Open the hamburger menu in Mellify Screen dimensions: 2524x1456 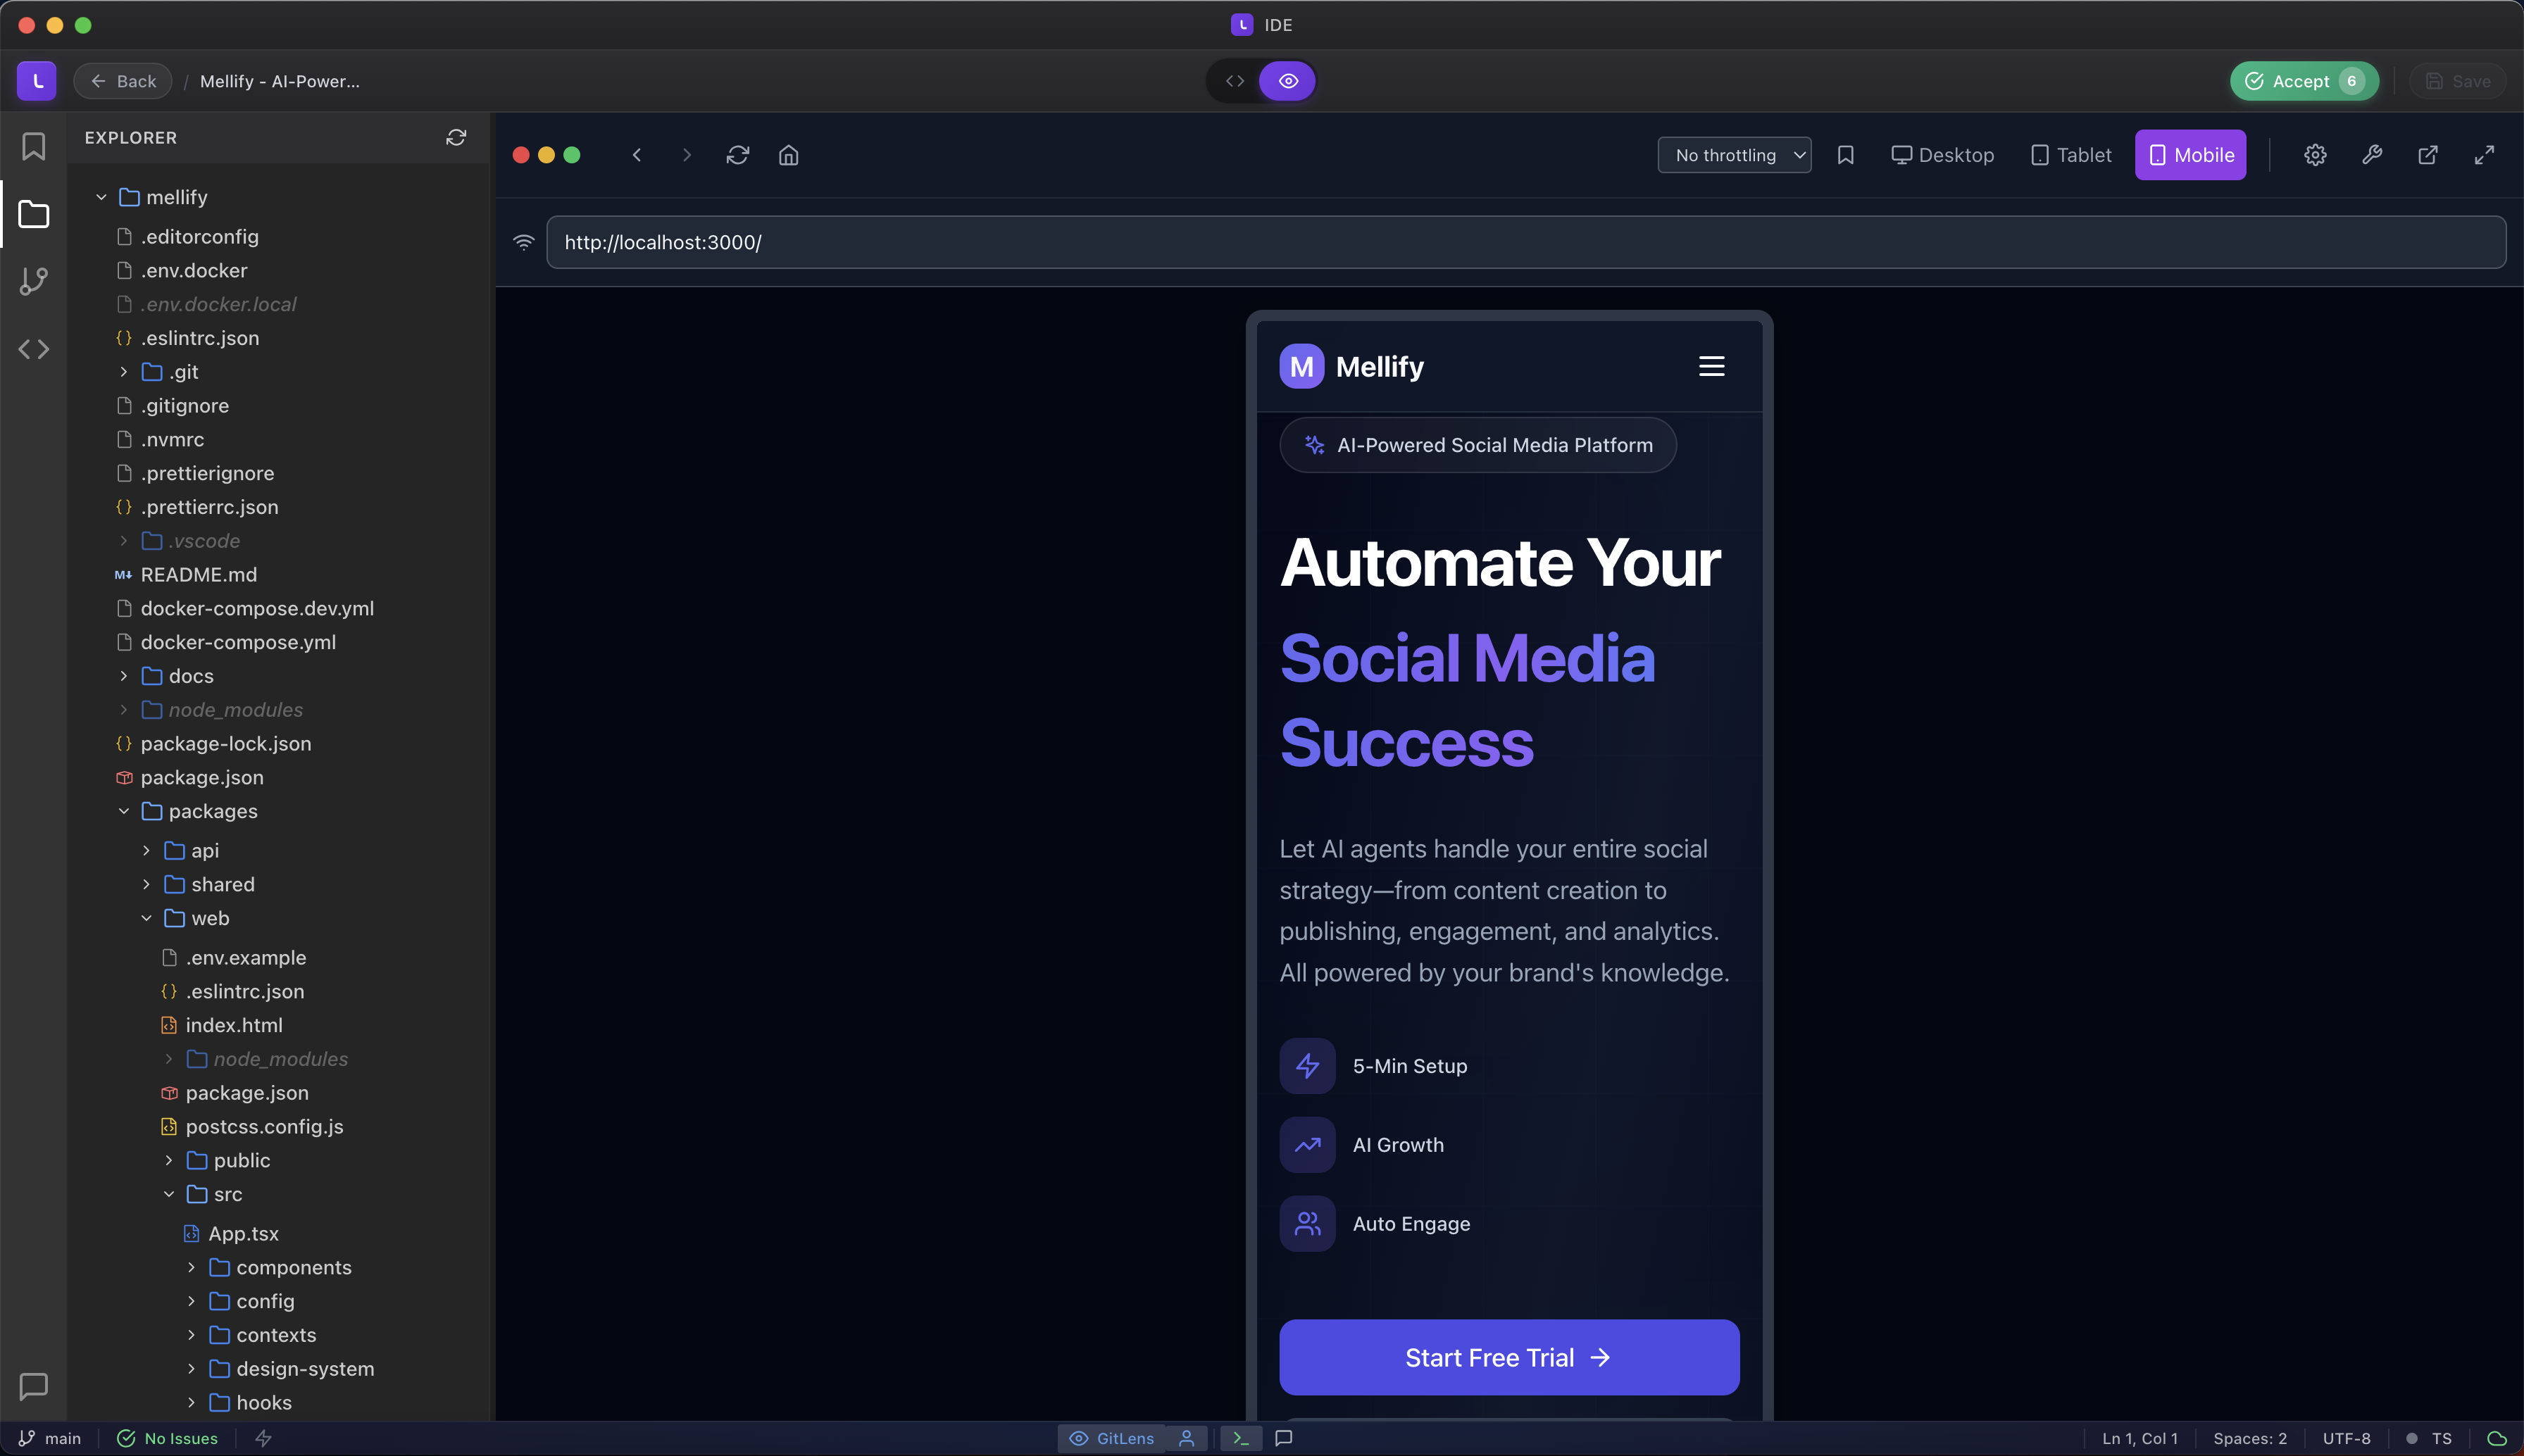[x=1711, y=366]
